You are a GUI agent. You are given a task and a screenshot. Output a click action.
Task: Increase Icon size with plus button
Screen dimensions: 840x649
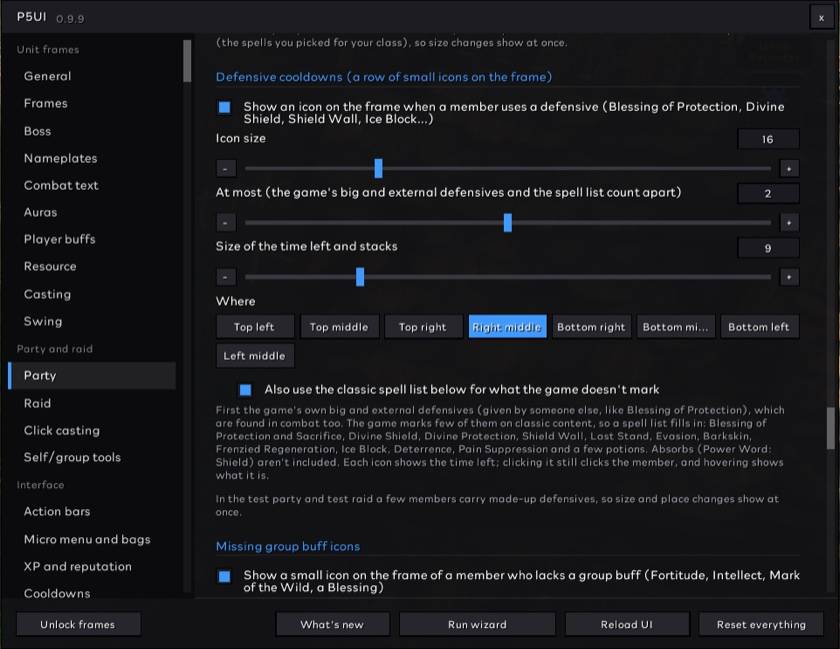click(x=789, y=169)
